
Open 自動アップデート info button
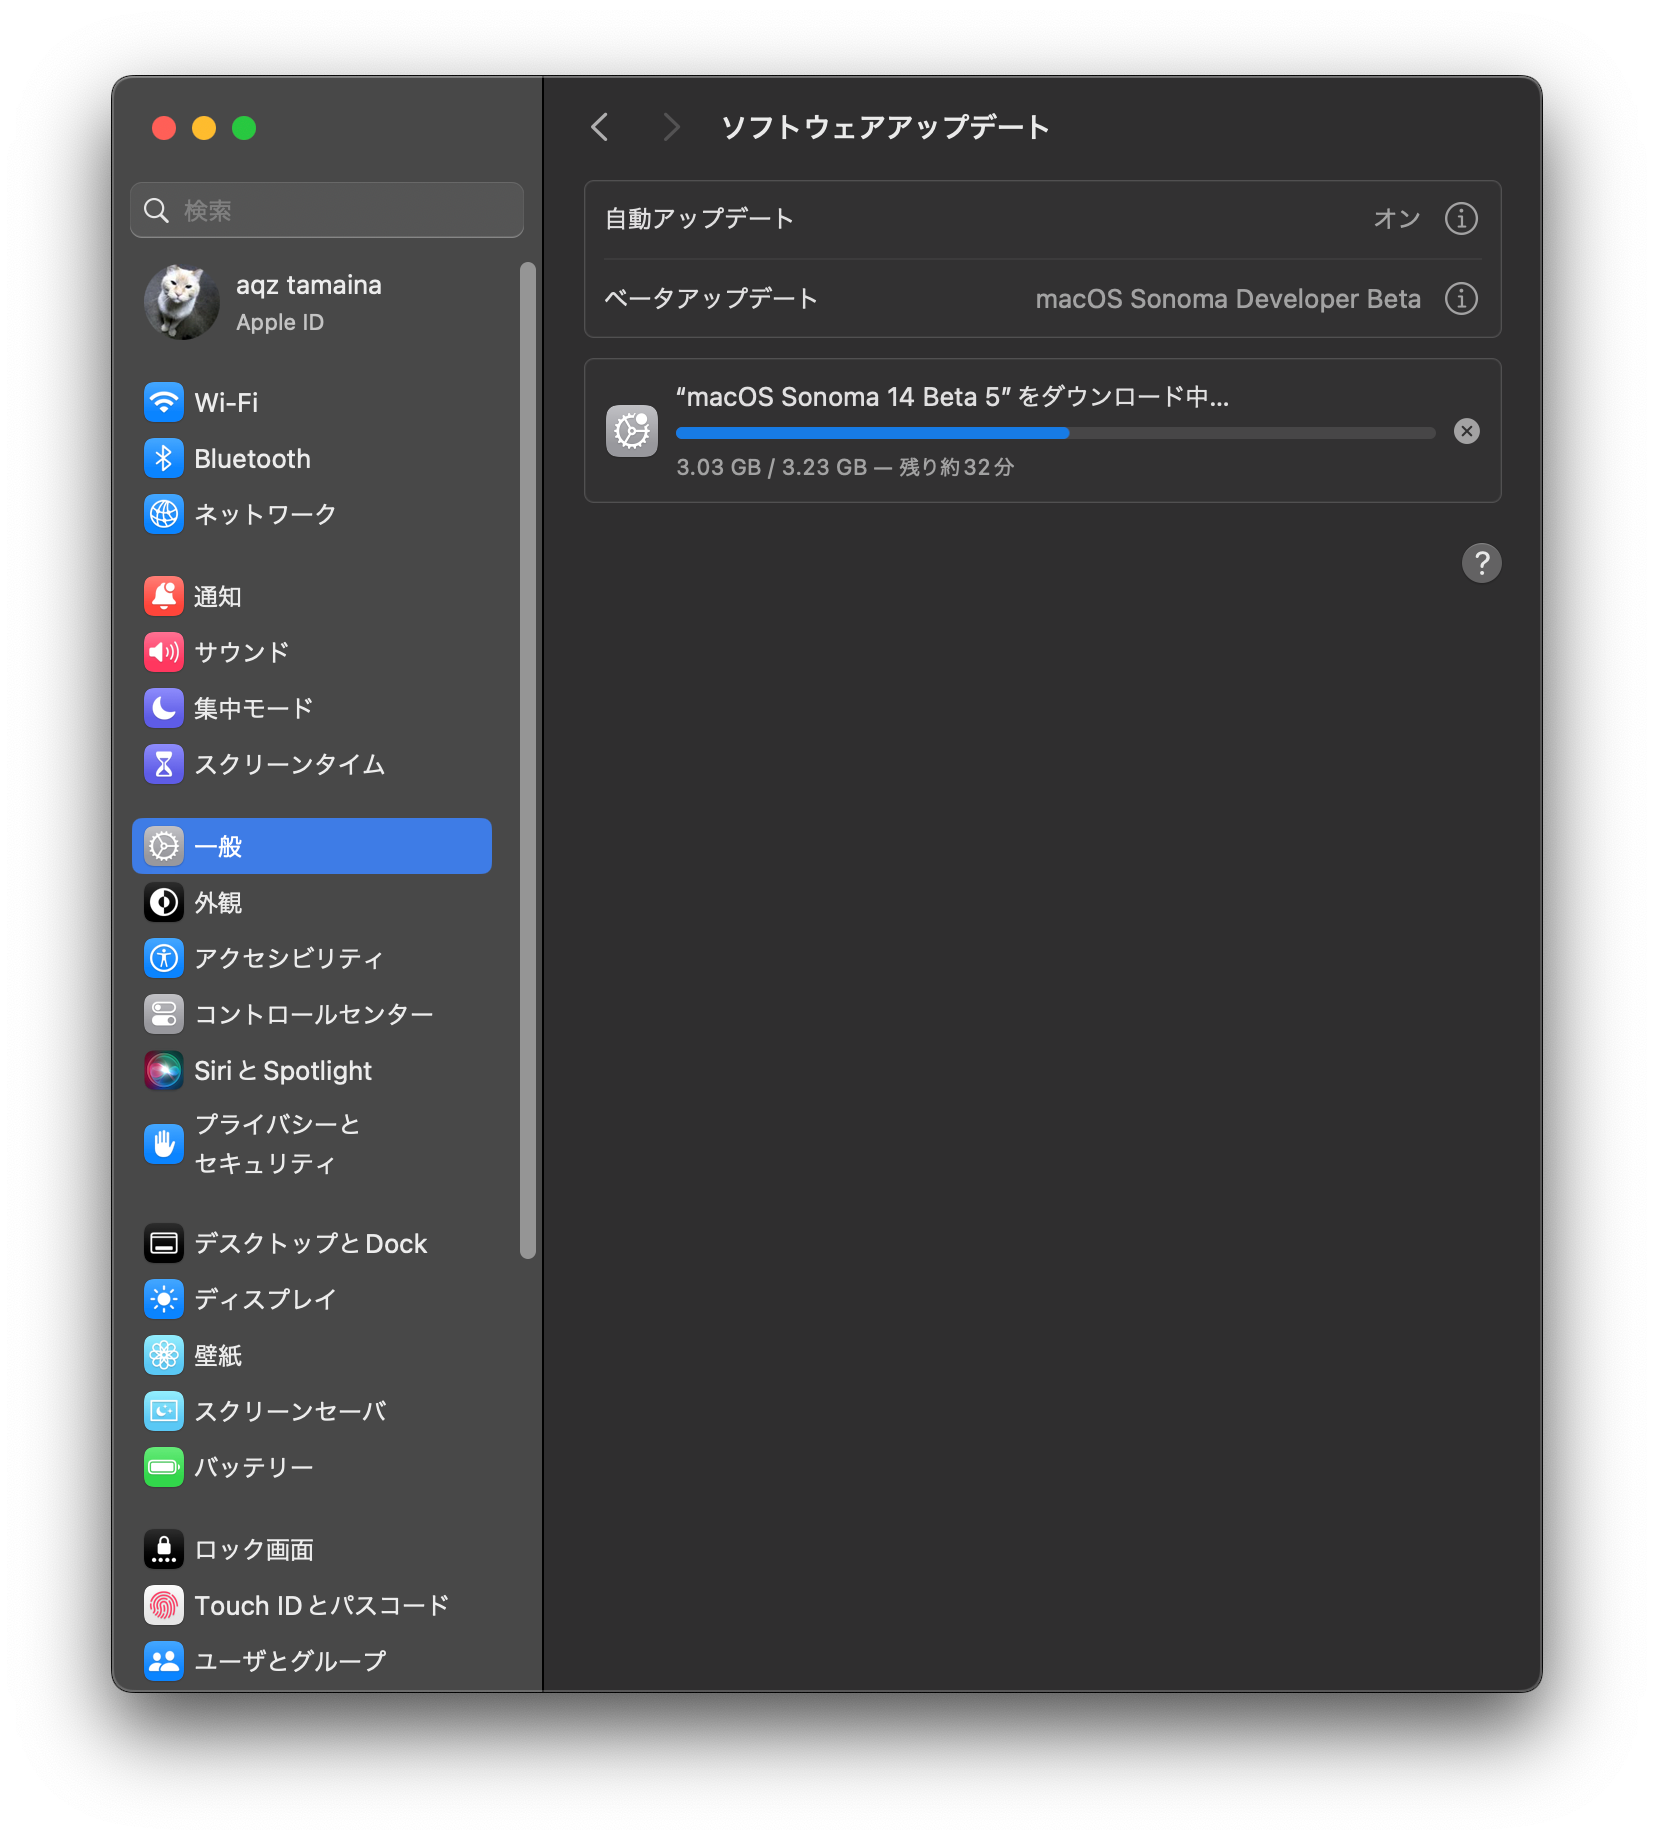coord(1461,219)
